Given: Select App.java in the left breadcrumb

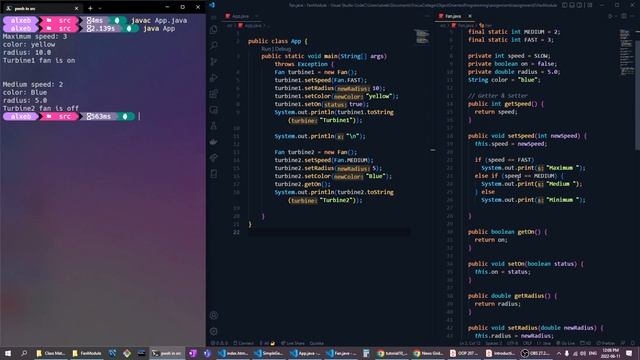Looking at the screenshot, I should pyautogui.click(x=253, y=25).
